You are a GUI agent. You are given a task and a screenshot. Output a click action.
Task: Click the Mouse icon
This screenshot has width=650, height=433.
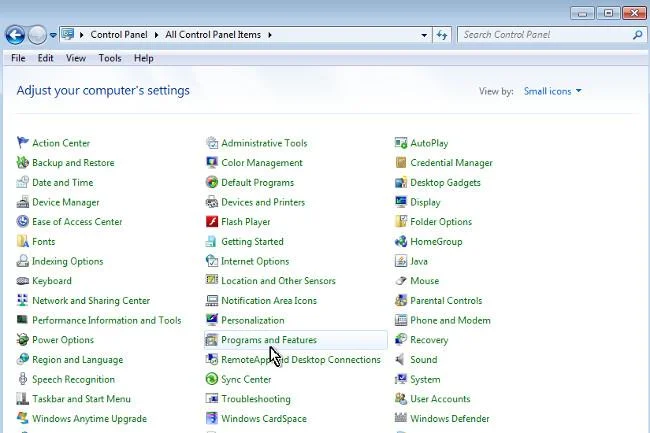point(401,281)
